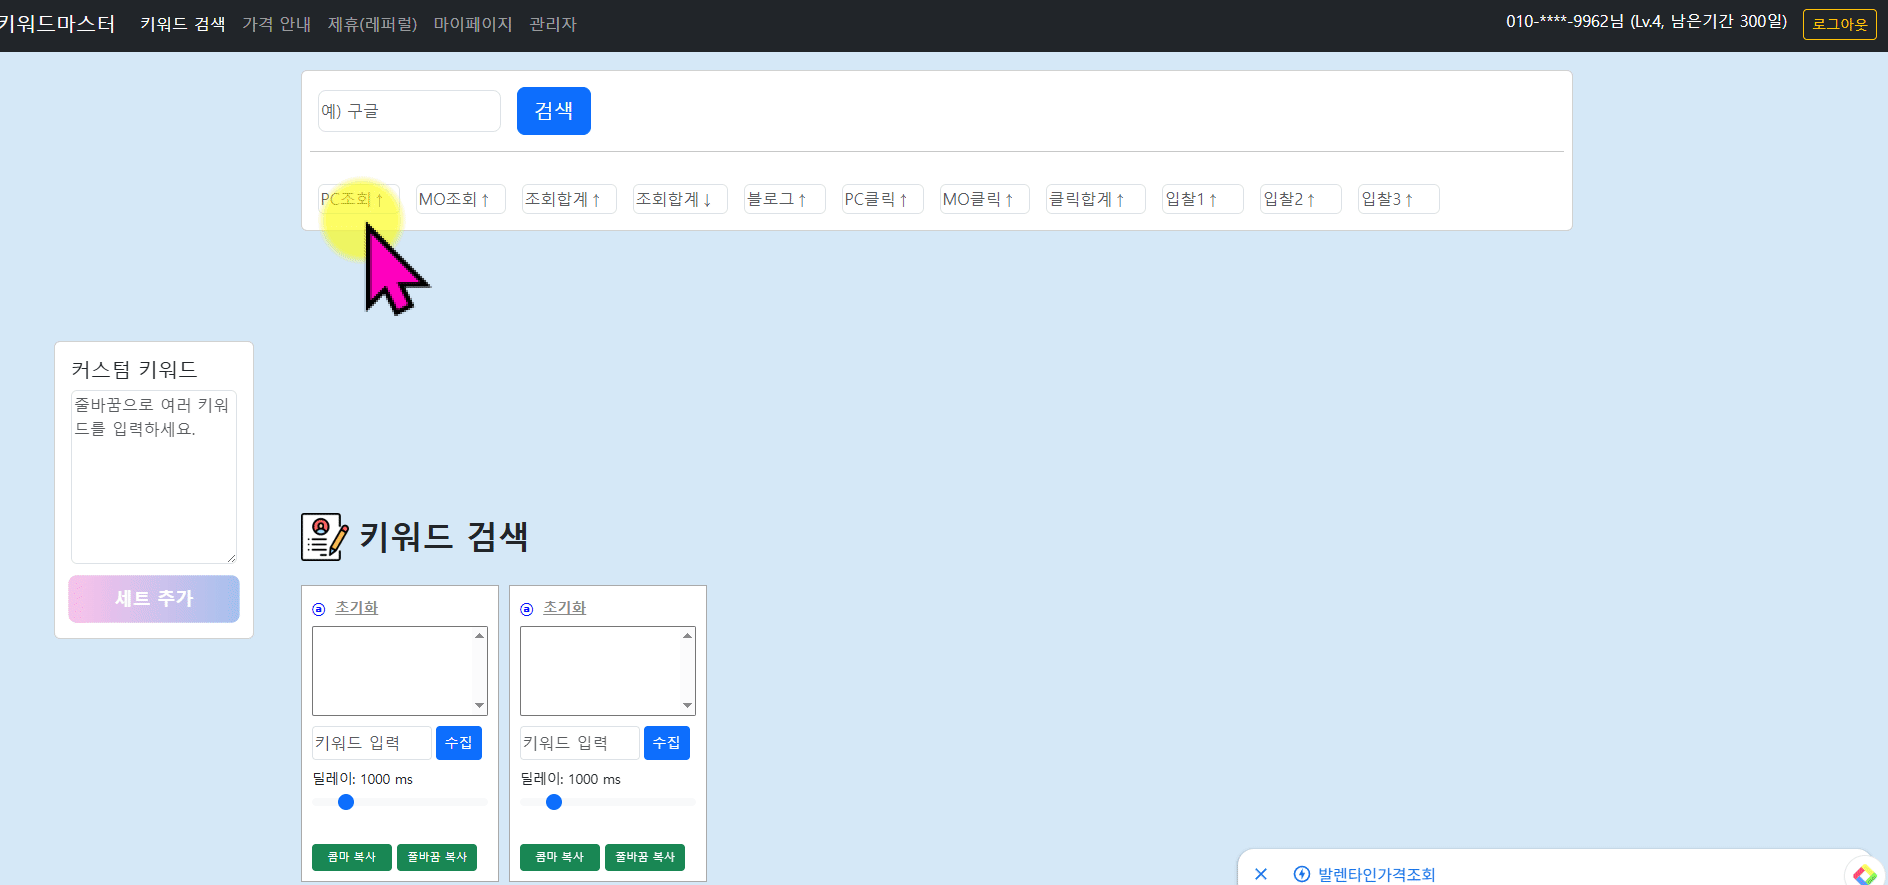This screenshot has height=885, width=1888.
Task: Open the 가격 안내 menu item
Action: pos(276,24)
